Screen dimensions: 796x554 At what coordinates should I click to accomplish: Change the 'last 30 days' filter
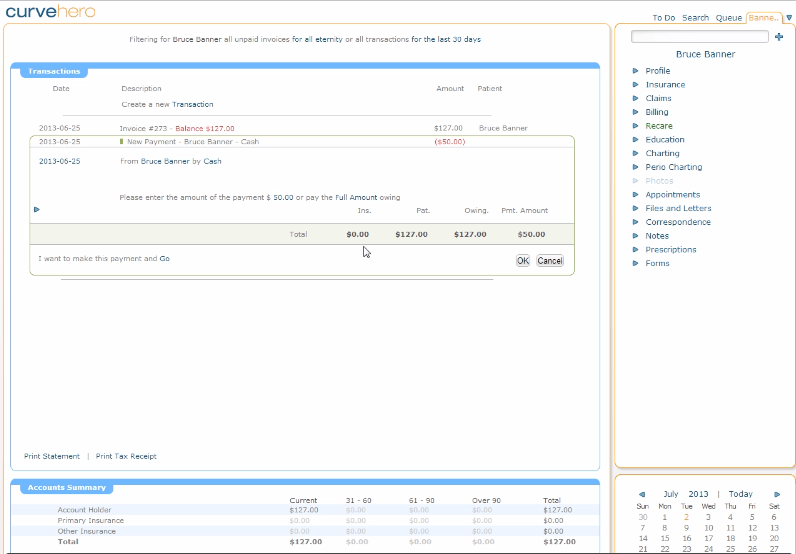coord(446,39)
